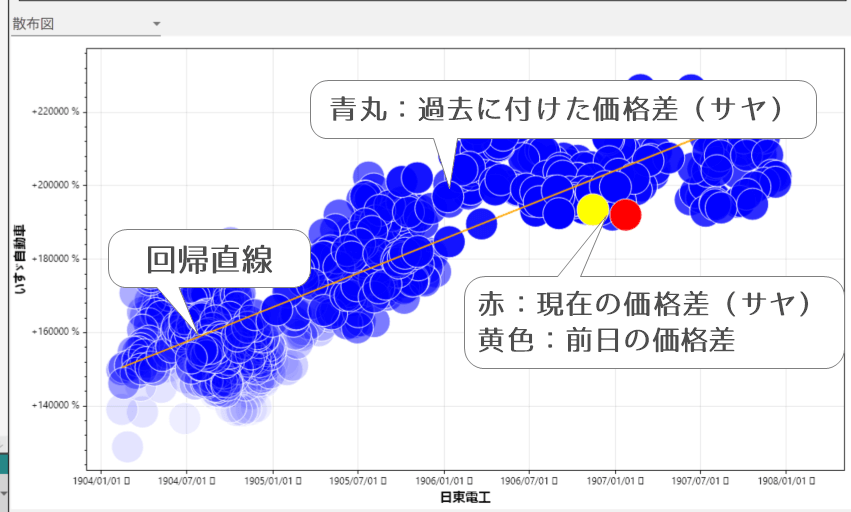
Task: Click the +160000 % y-axis label
Action: pos(55,332)
